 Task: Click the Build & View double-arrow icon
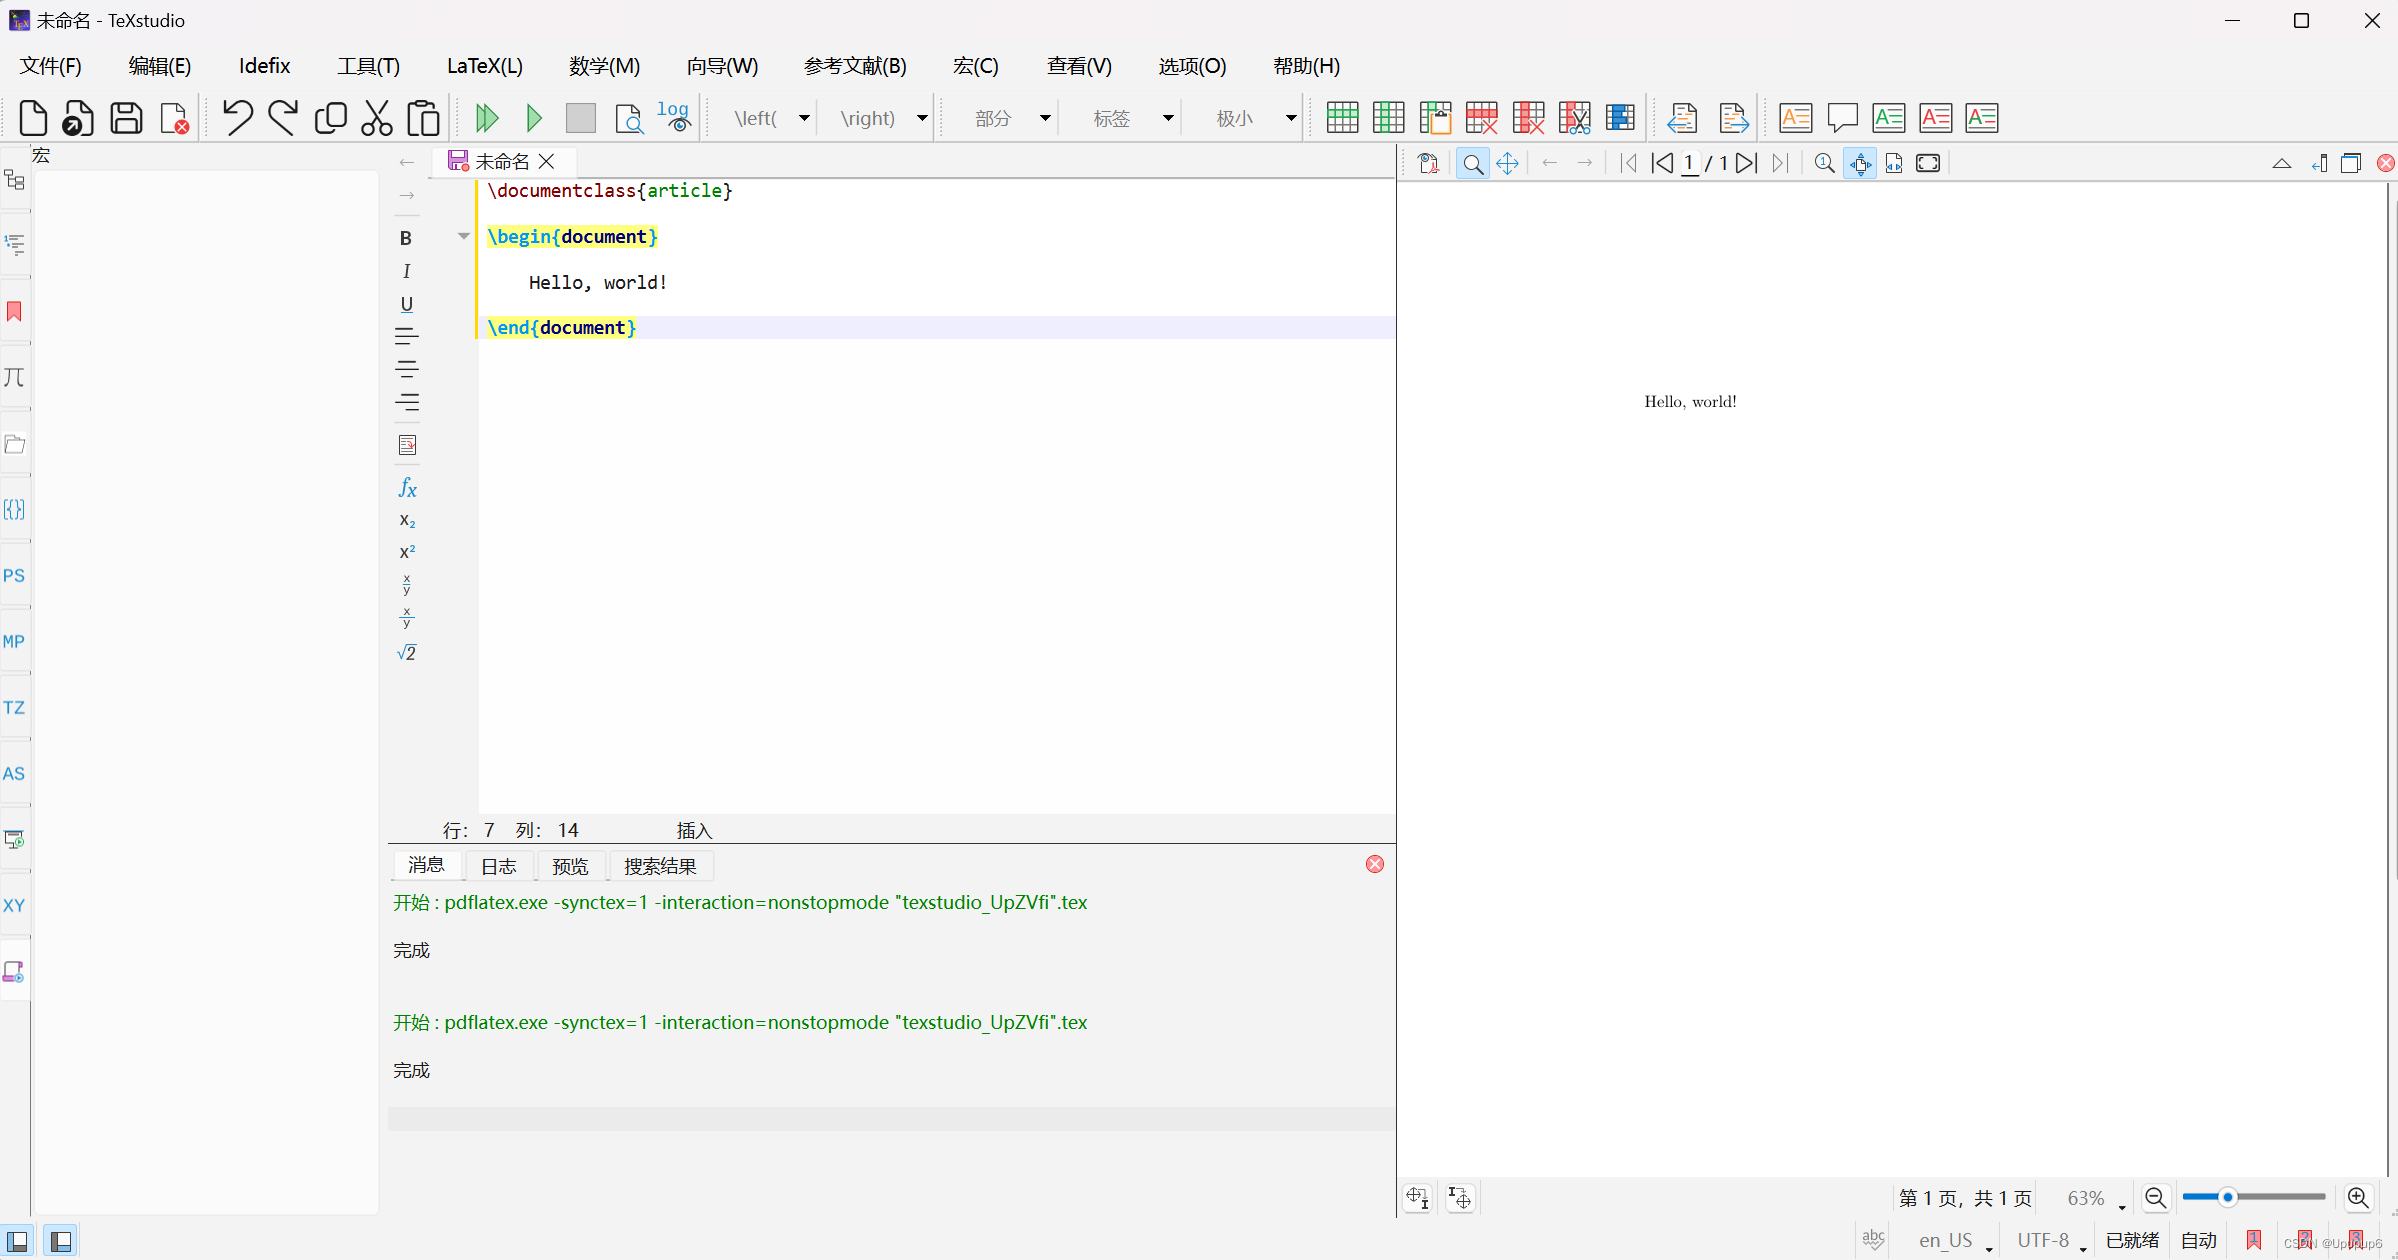(x=487, y=118)
